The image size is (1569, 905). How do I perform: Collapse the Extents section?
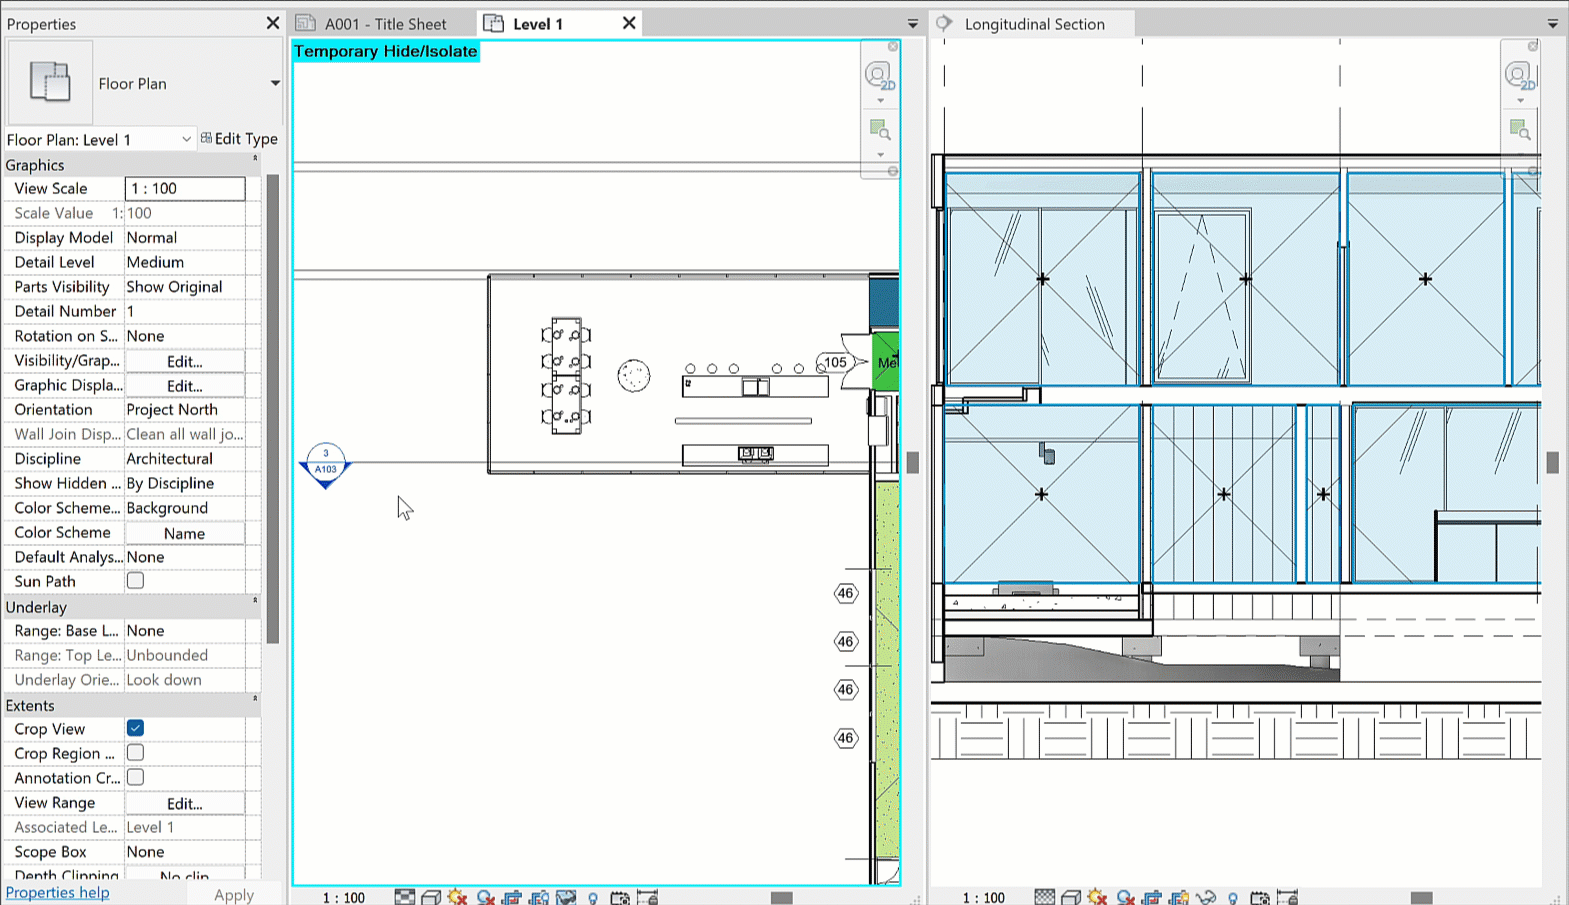coord(255,698)
